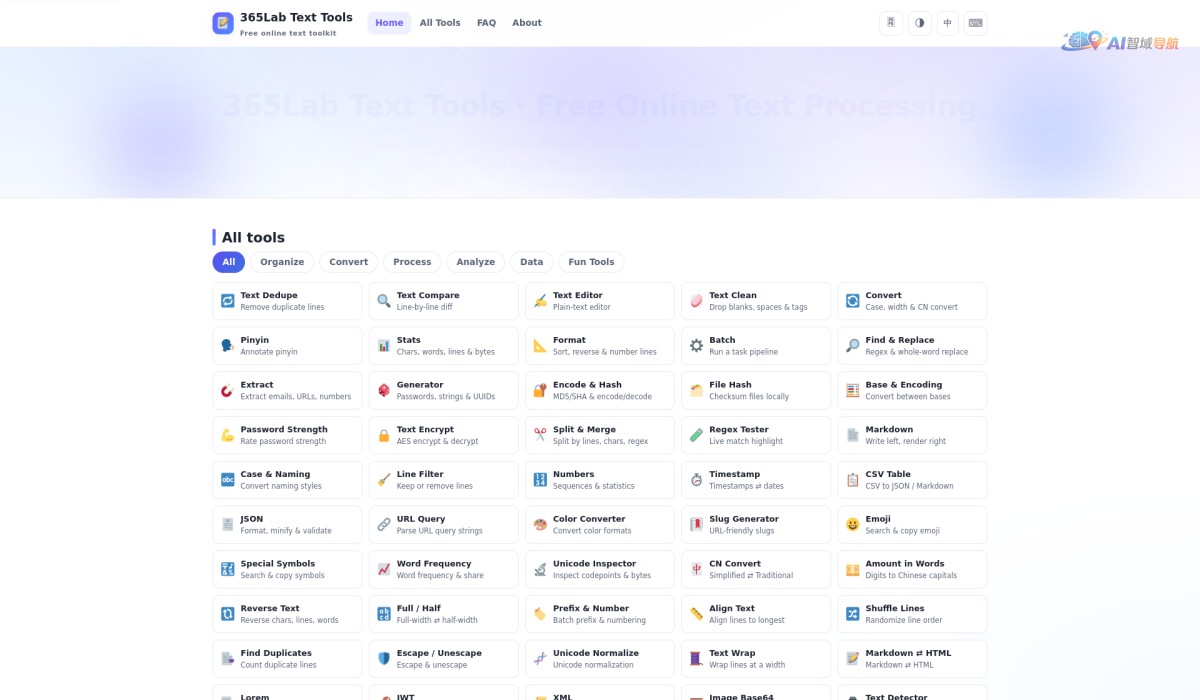Click the Text Editor writing-hand icon
The image size is (1200, 700).
click(540, 301)
